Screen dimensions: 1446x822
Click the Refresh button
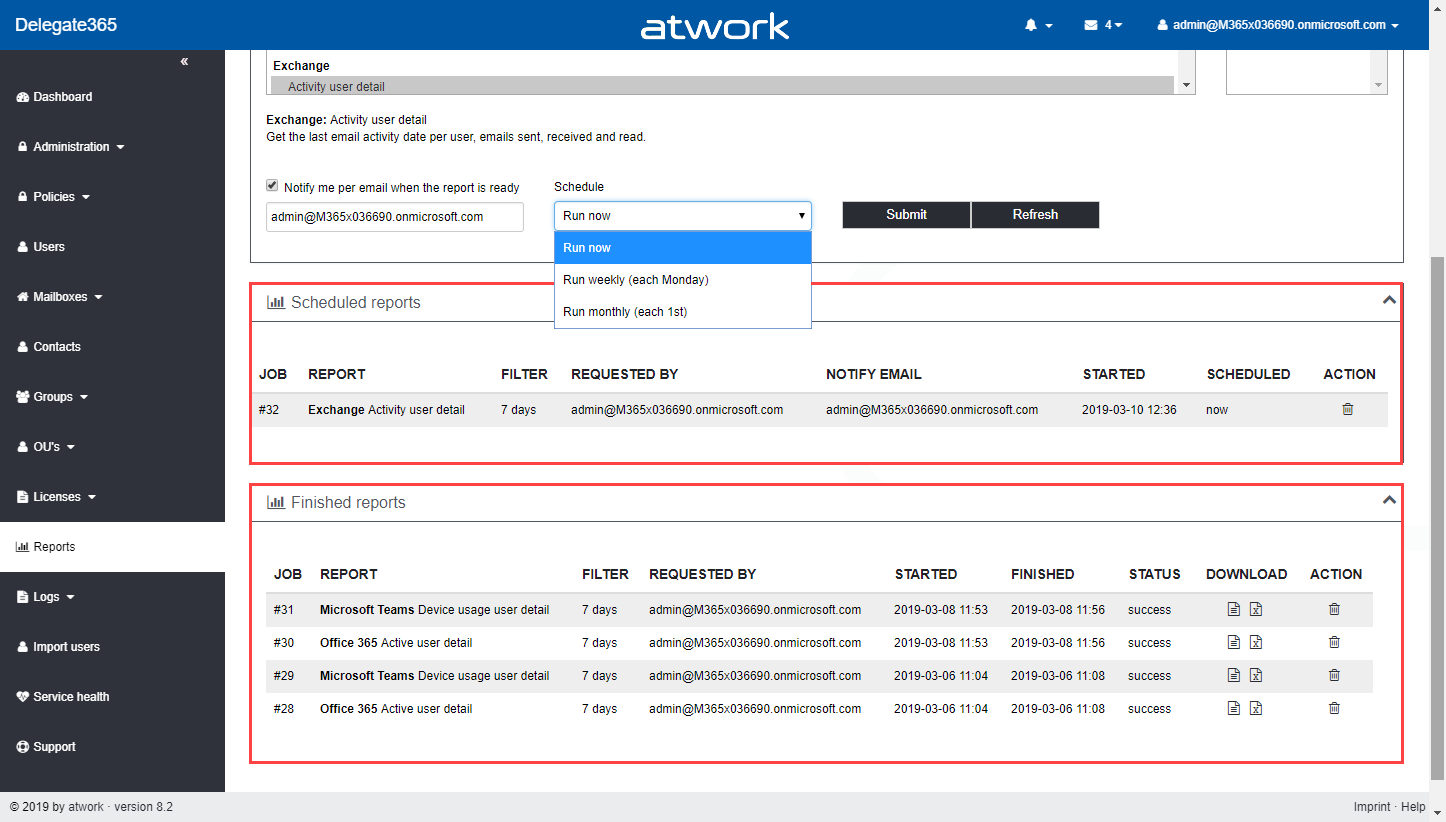[x=1035, y=215]
